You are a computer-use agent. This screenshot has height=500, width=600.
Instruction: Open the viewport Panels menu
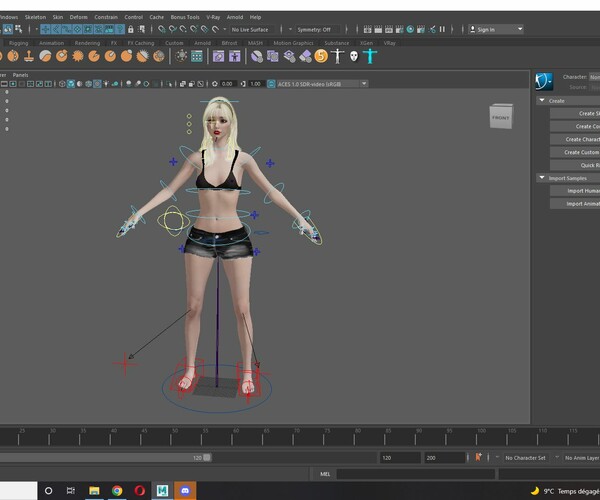click(20, 75)
